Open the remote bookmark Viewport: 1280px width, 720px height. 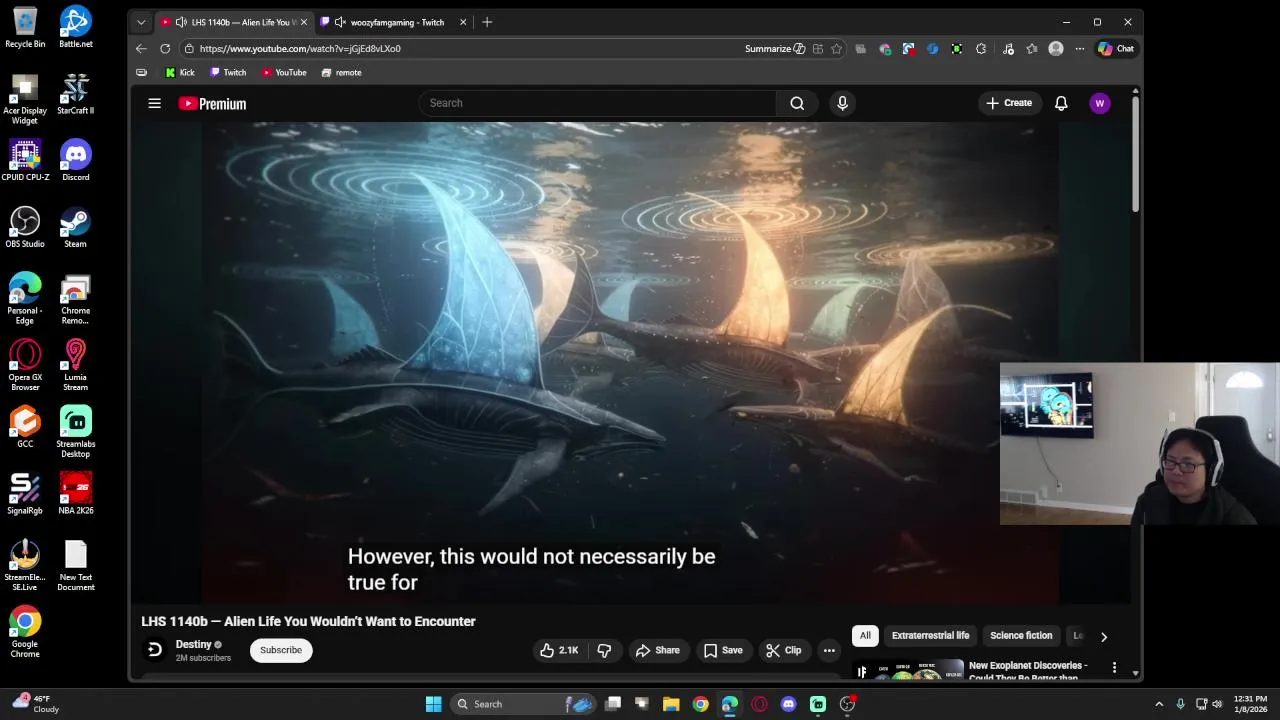pyautogui.click(x=341, y=72)
